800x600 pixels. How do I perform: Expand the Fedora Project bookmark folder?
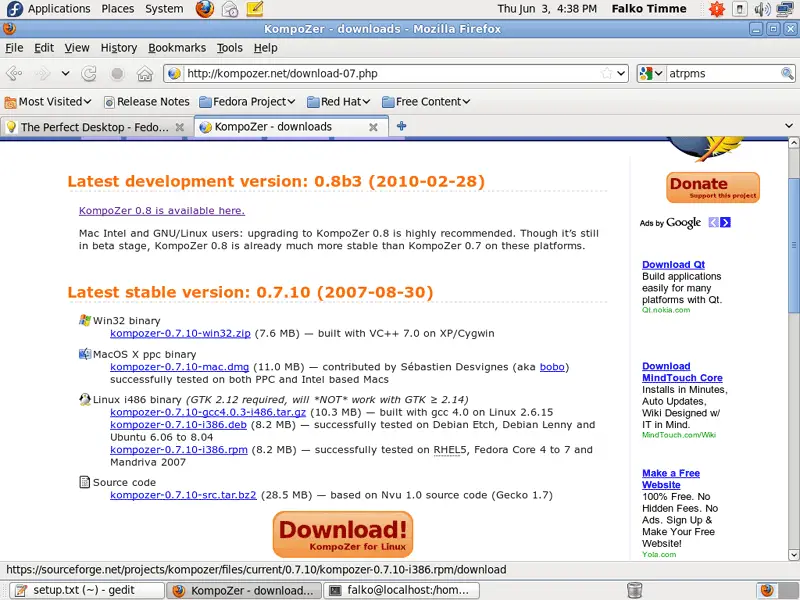(x=247, y=102)
